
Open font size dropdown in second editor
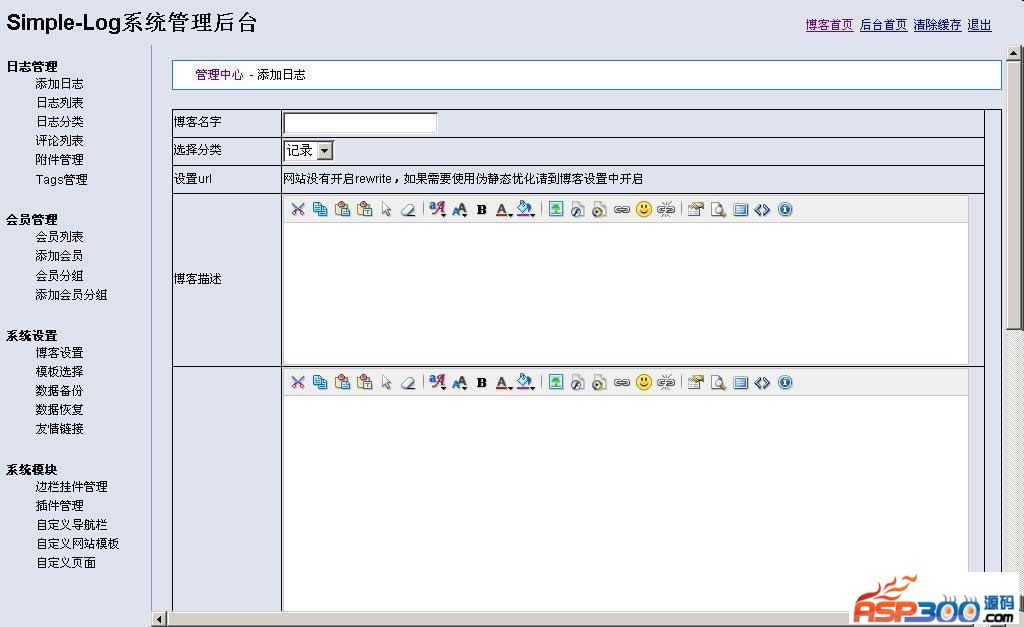(460, 382)
